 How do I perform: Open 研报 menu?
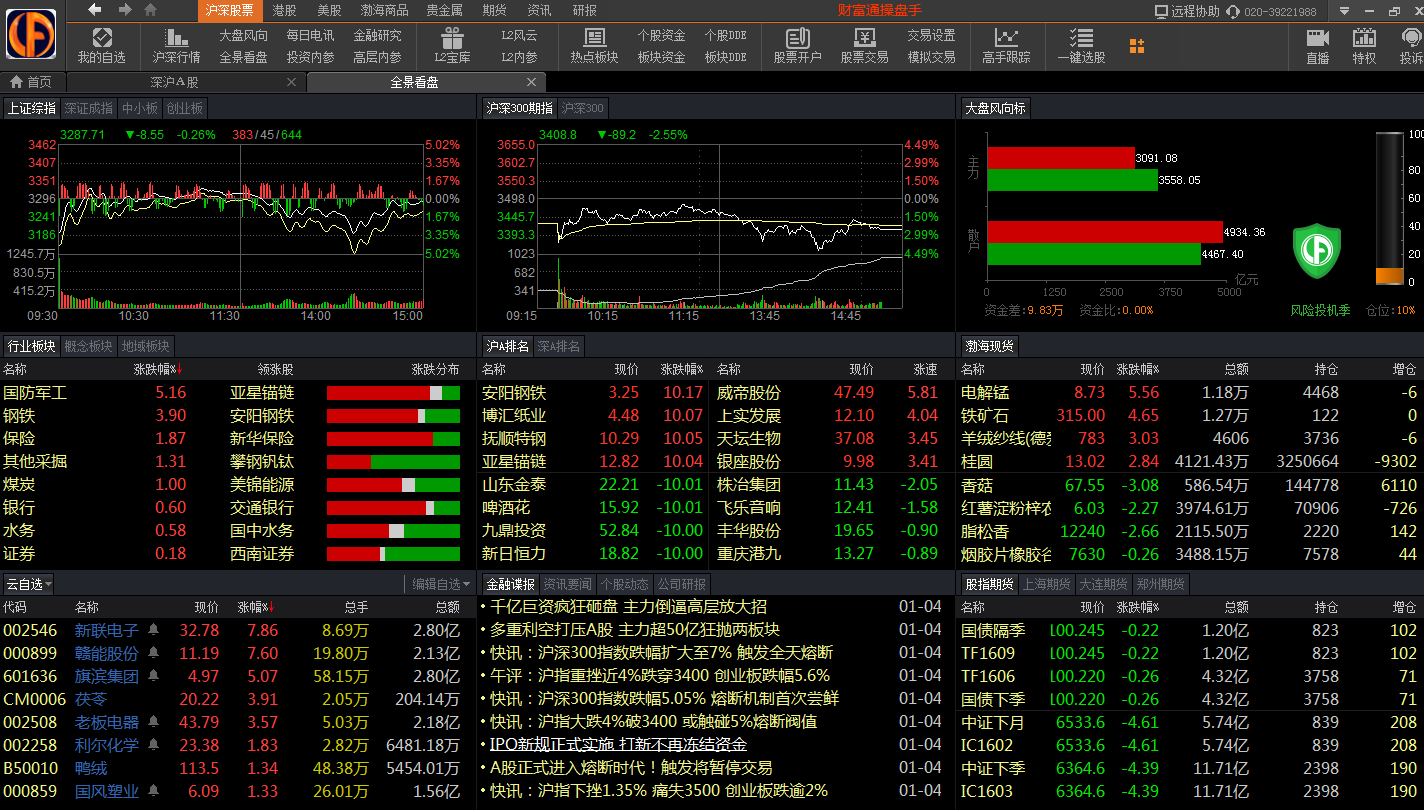click(x=585, y=10)
